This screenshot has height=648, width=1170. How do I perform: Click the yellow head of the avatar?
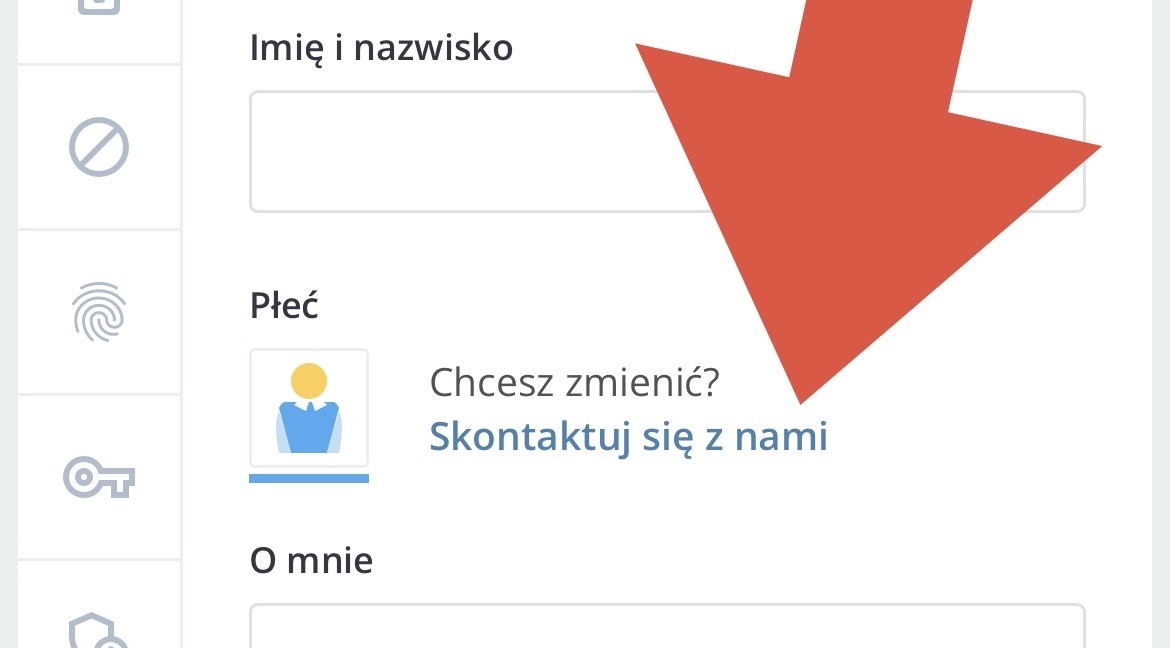(x=309, y=381)
